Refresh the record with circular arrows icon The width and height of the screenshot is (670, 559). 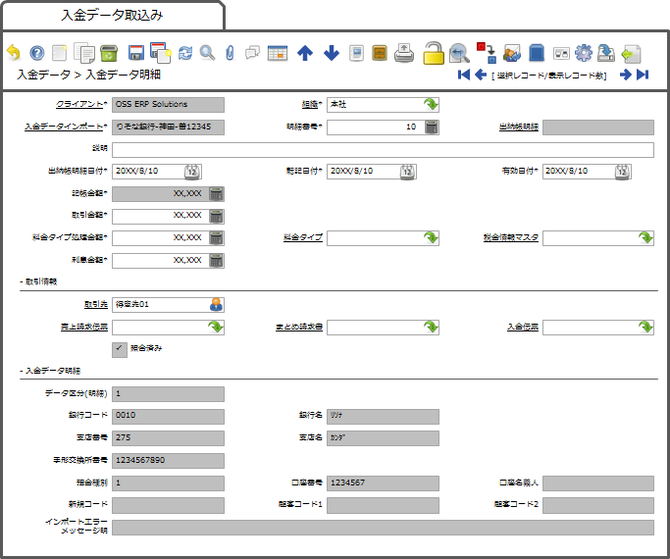(185, 53)
